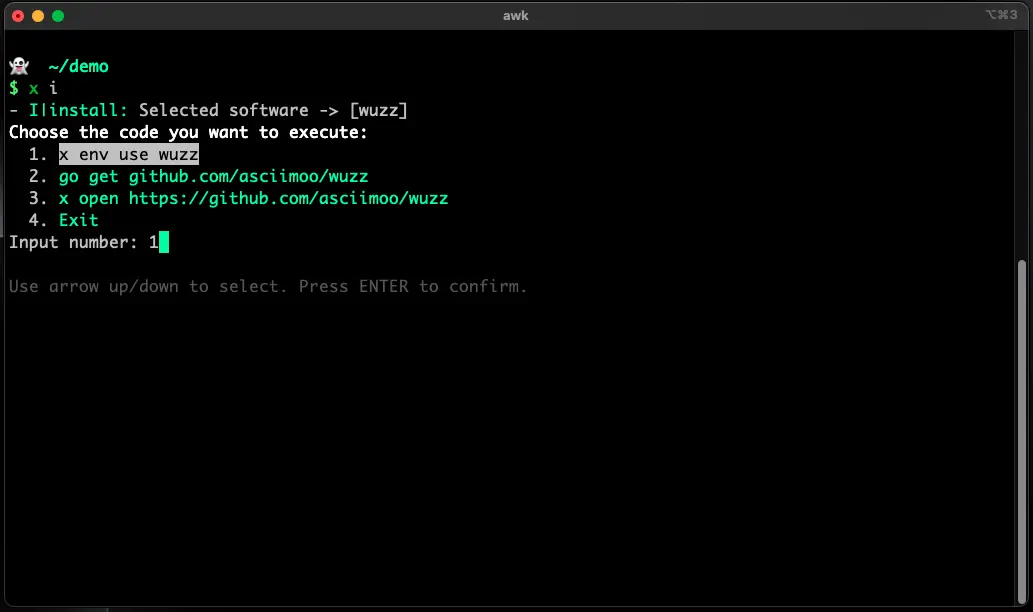Image resolution: width=1033 pixels, height=612 pixels.
Task: Click the "Choose the code you want to execute:" heading
Action: click(x=188, y=132)
